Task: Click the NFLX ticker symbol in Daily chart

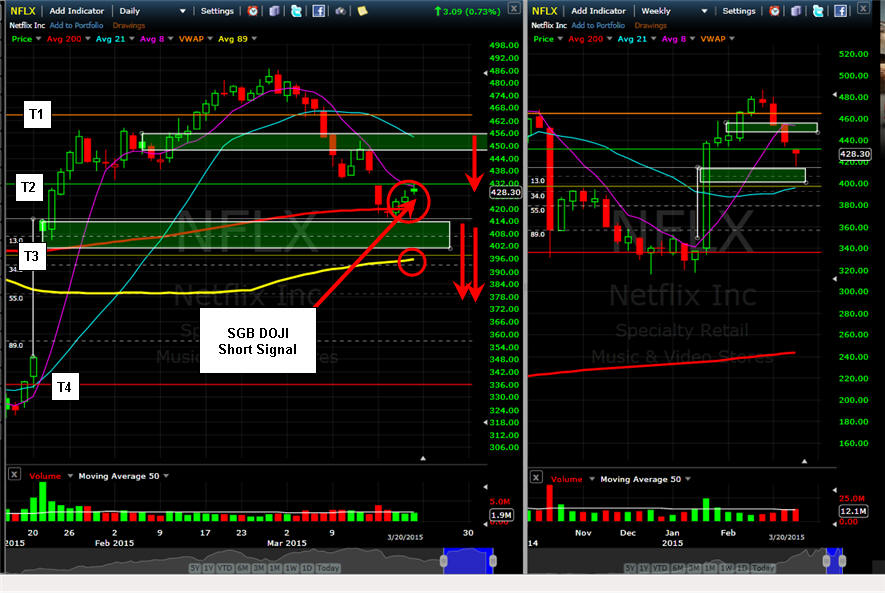Action: [x=23, y=11]
